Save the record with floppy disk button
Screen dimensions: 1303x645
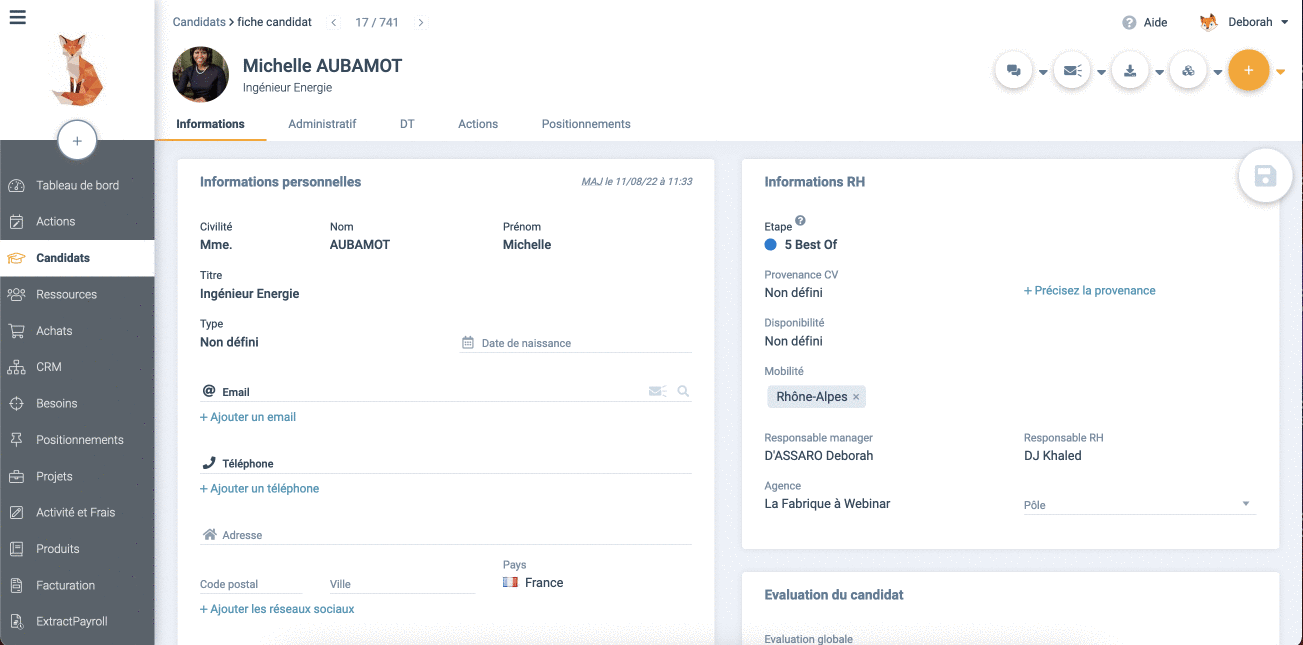(1265, 176)
